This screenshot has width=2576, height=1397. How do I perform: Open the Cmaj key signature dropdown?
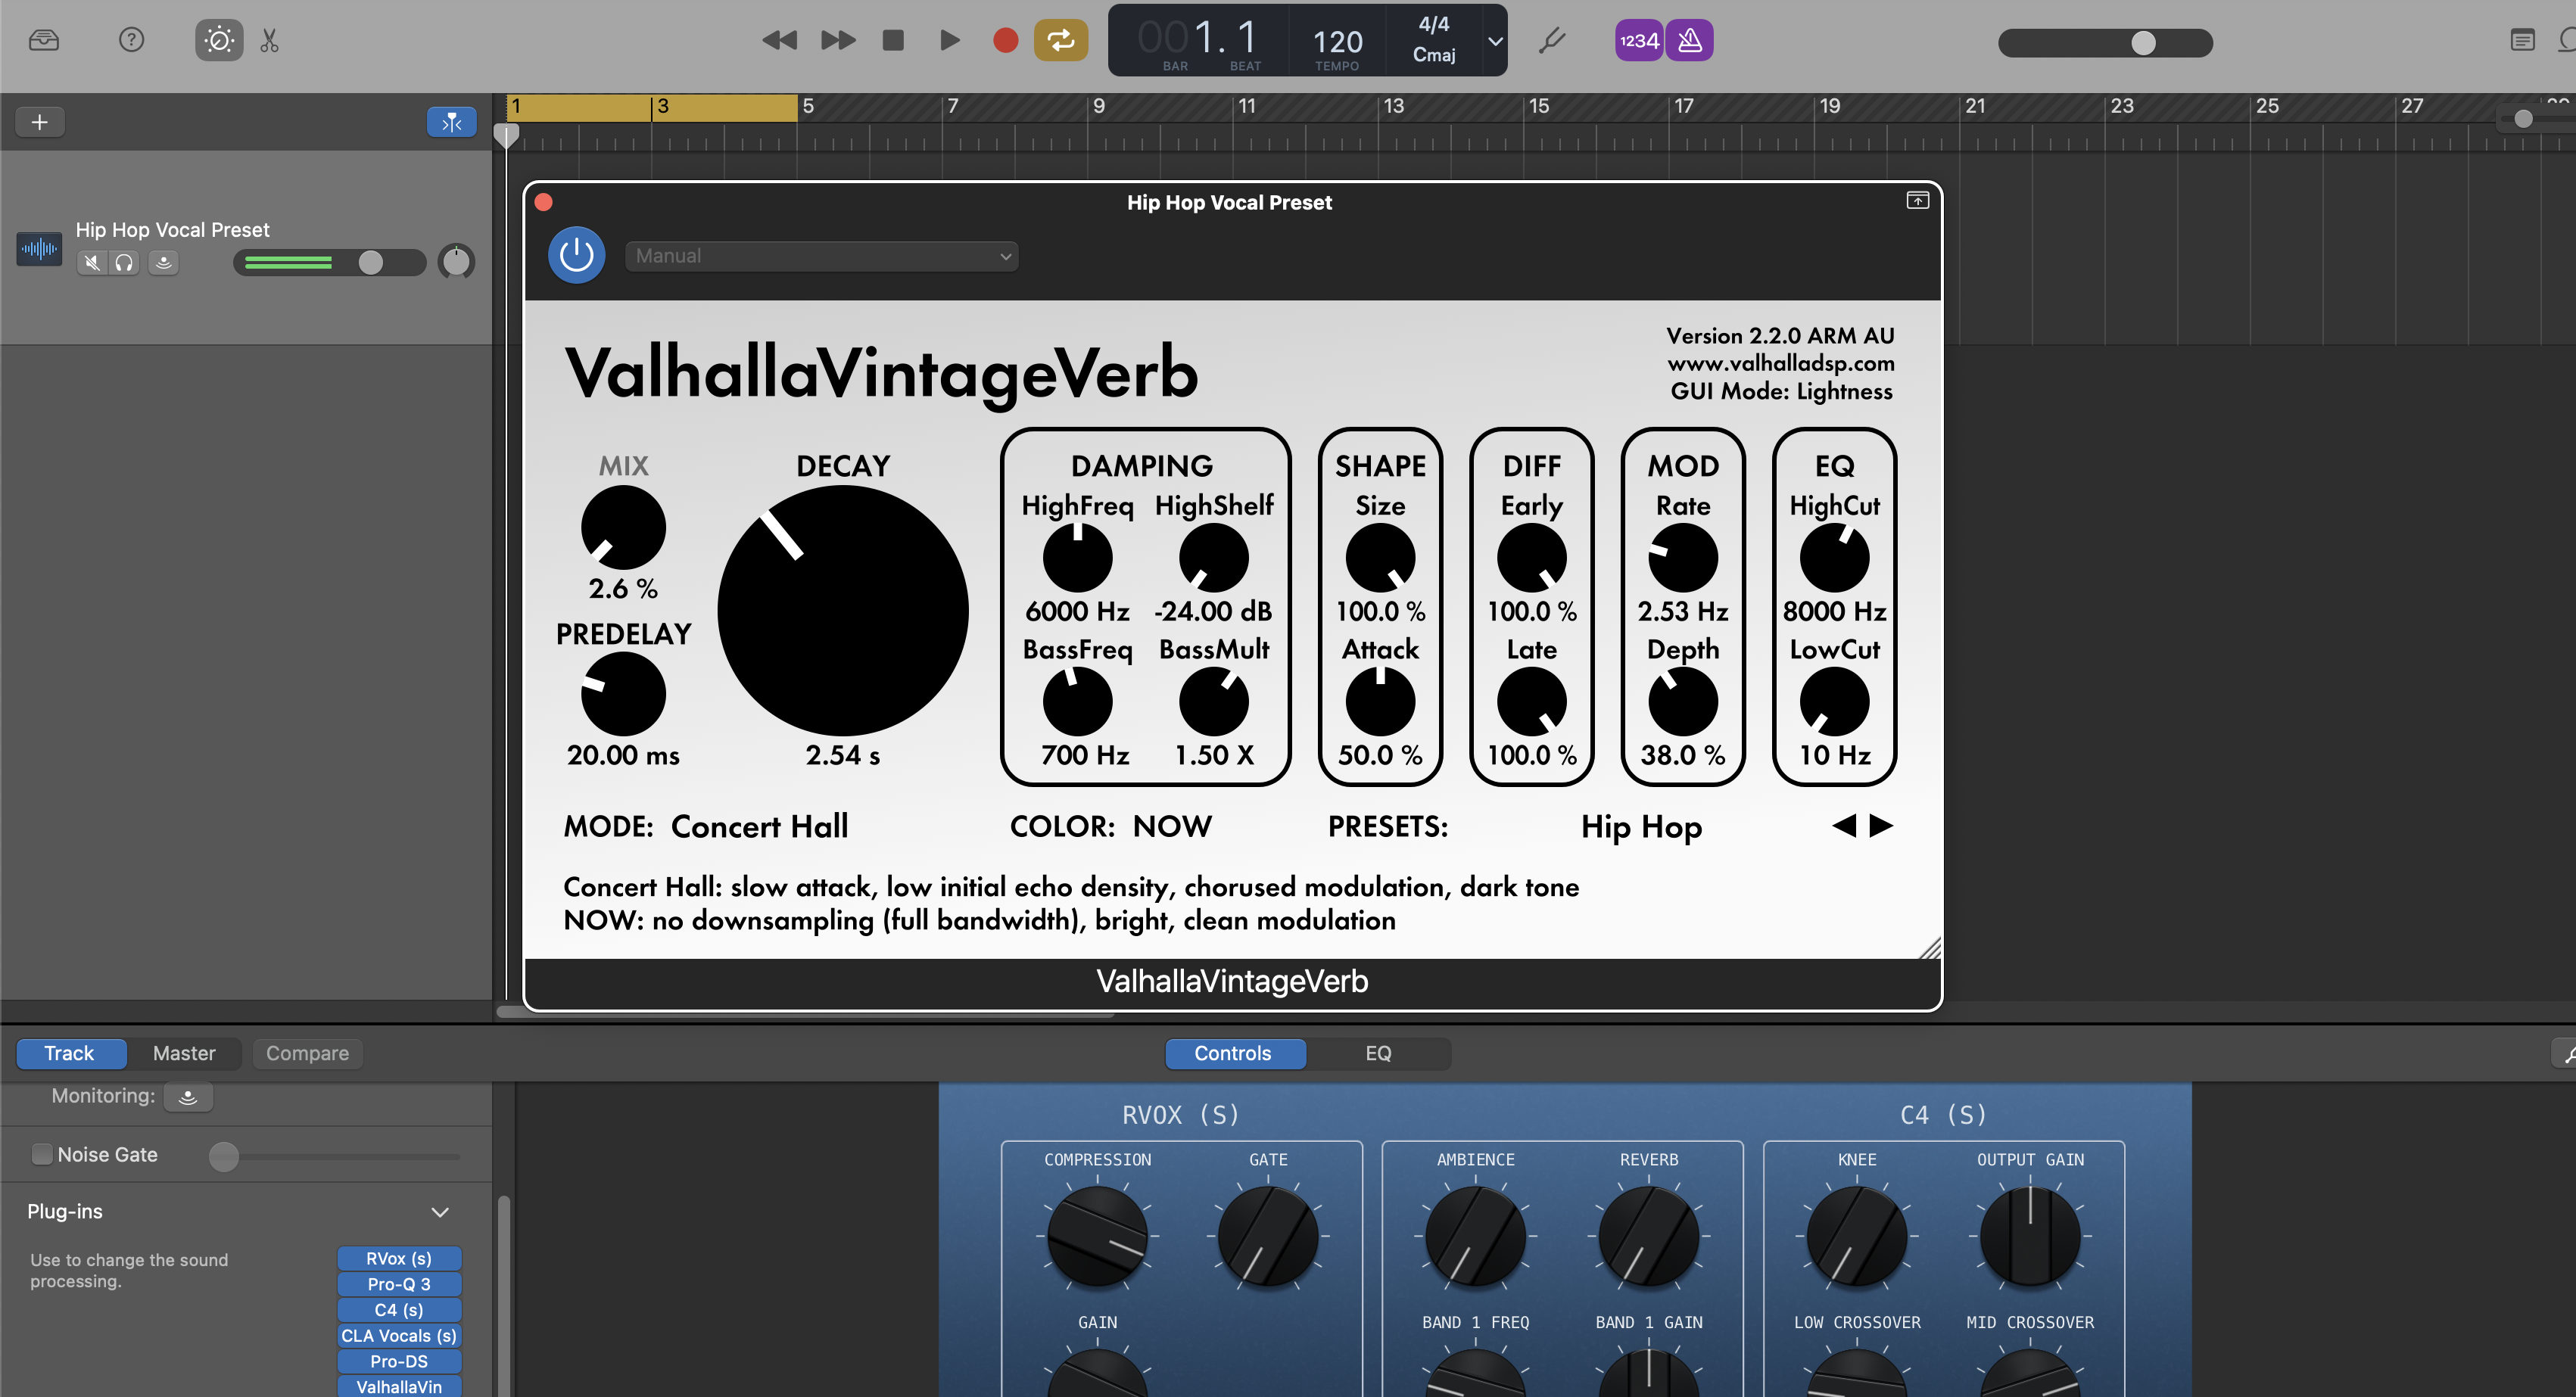tap(1449, 40)
